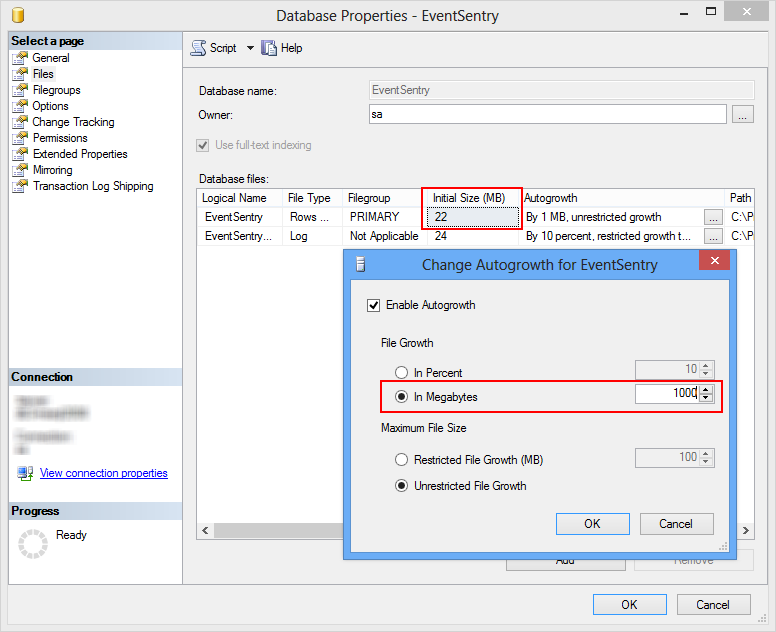The image size is (776, 632).
Task: Toggle Use full-text indexing checkbox
Action: click(x=202, y=146)
